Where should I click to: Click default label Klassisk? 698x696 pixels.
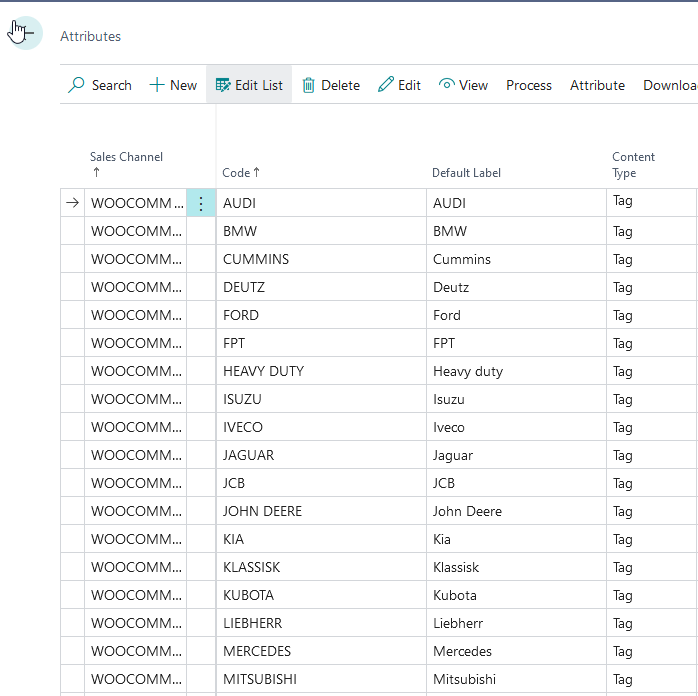click(x=516, y=567)
